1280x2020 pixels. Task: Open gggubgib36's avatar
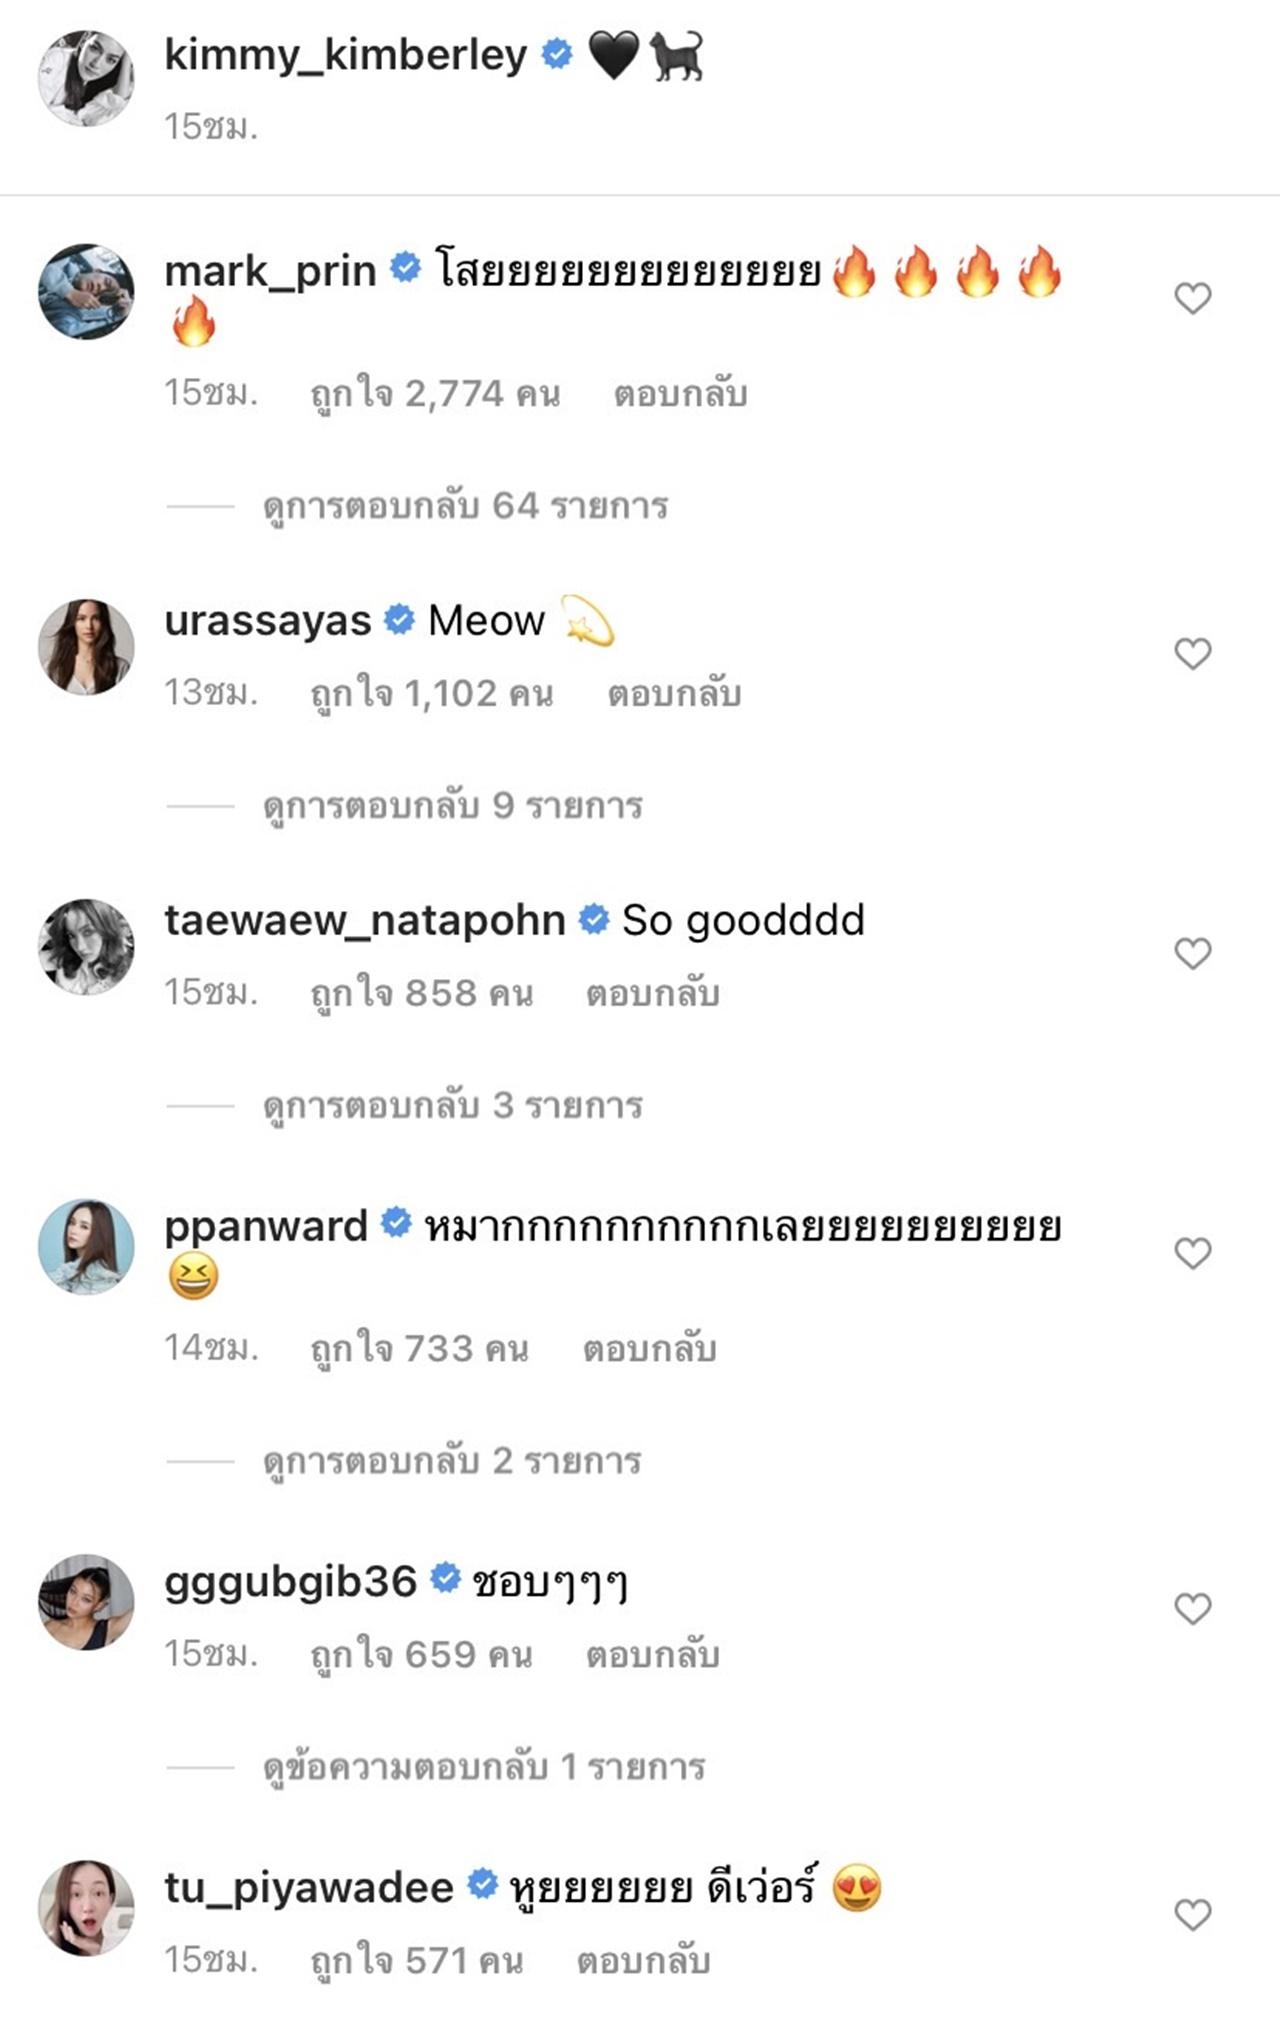pos(86,1602)
